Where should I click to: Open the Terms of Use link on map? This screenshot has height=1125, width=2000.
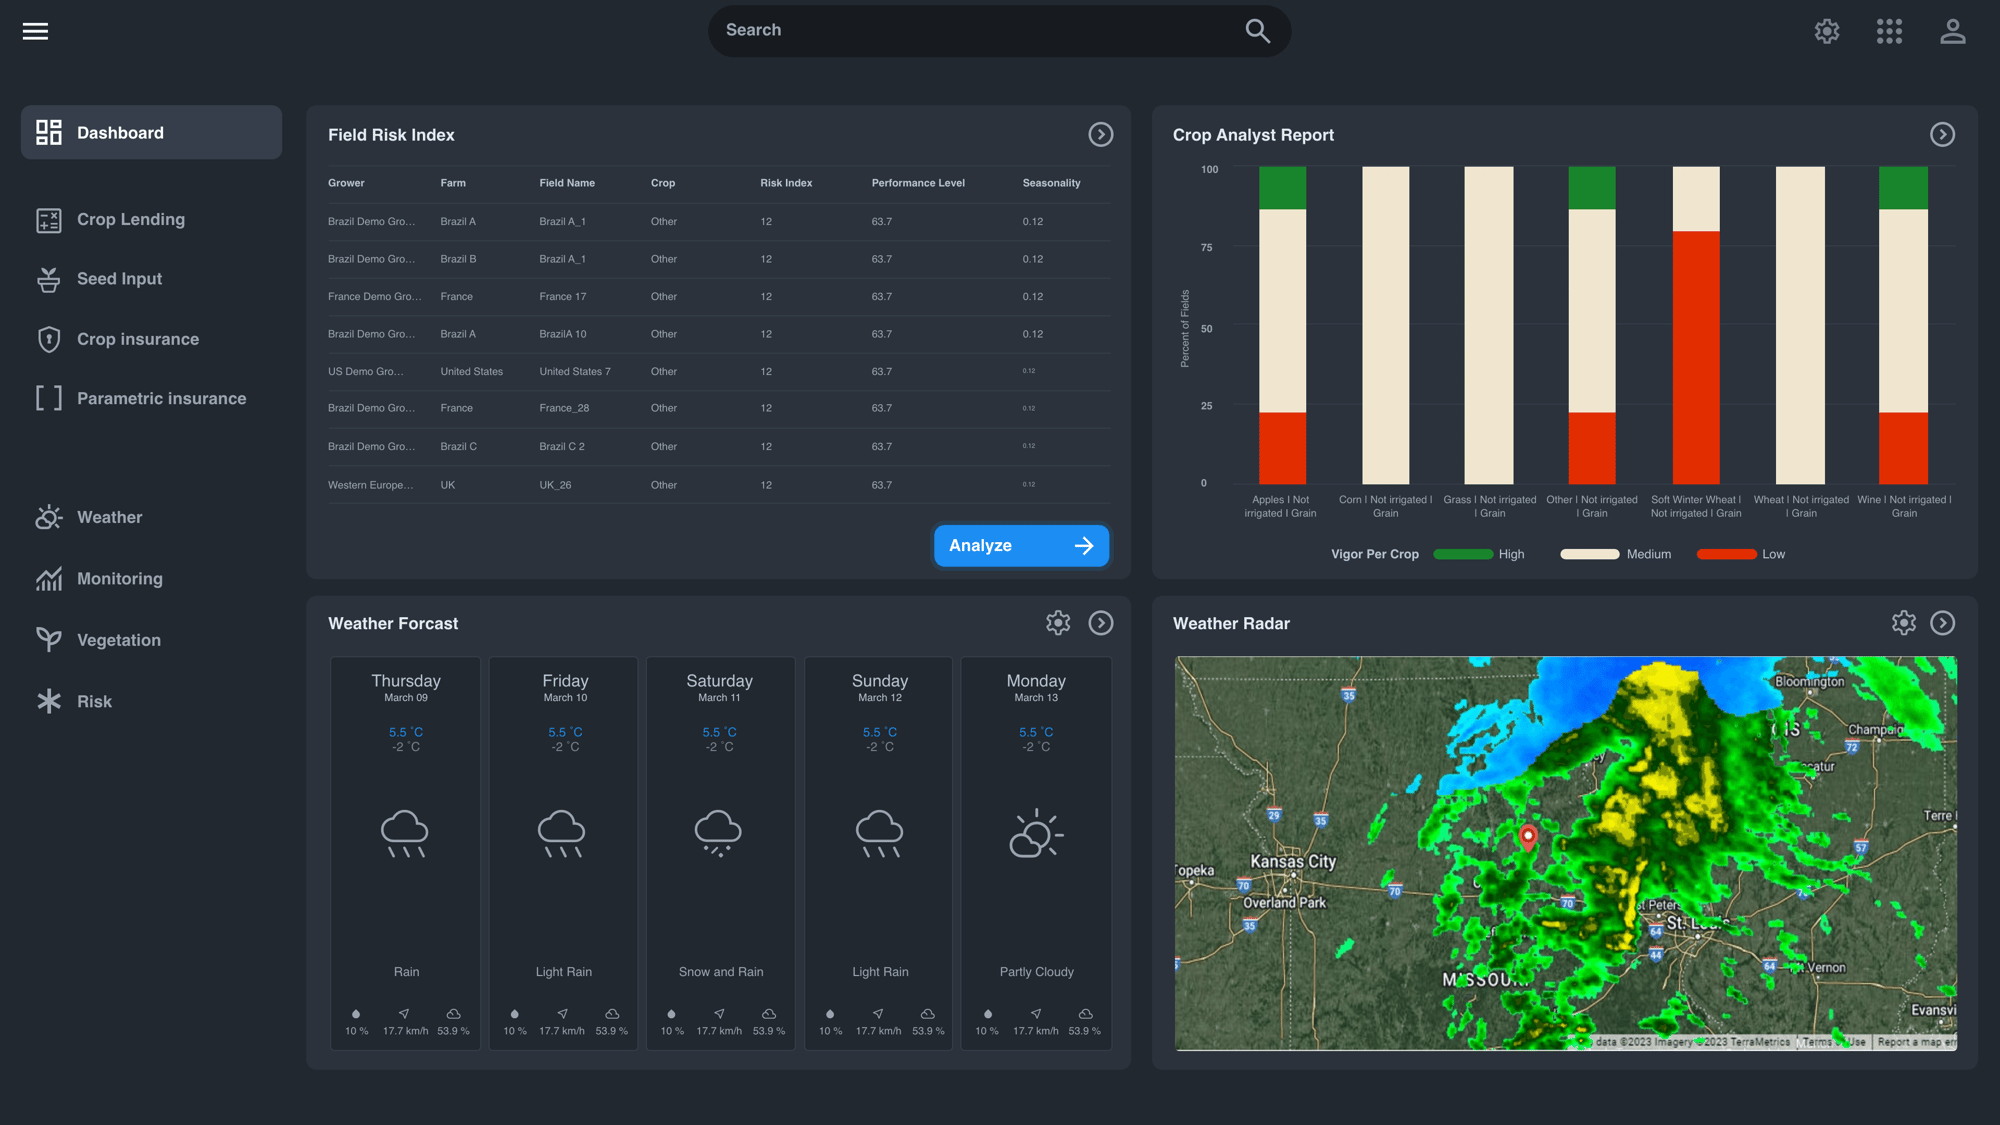click(1831, 1041)
